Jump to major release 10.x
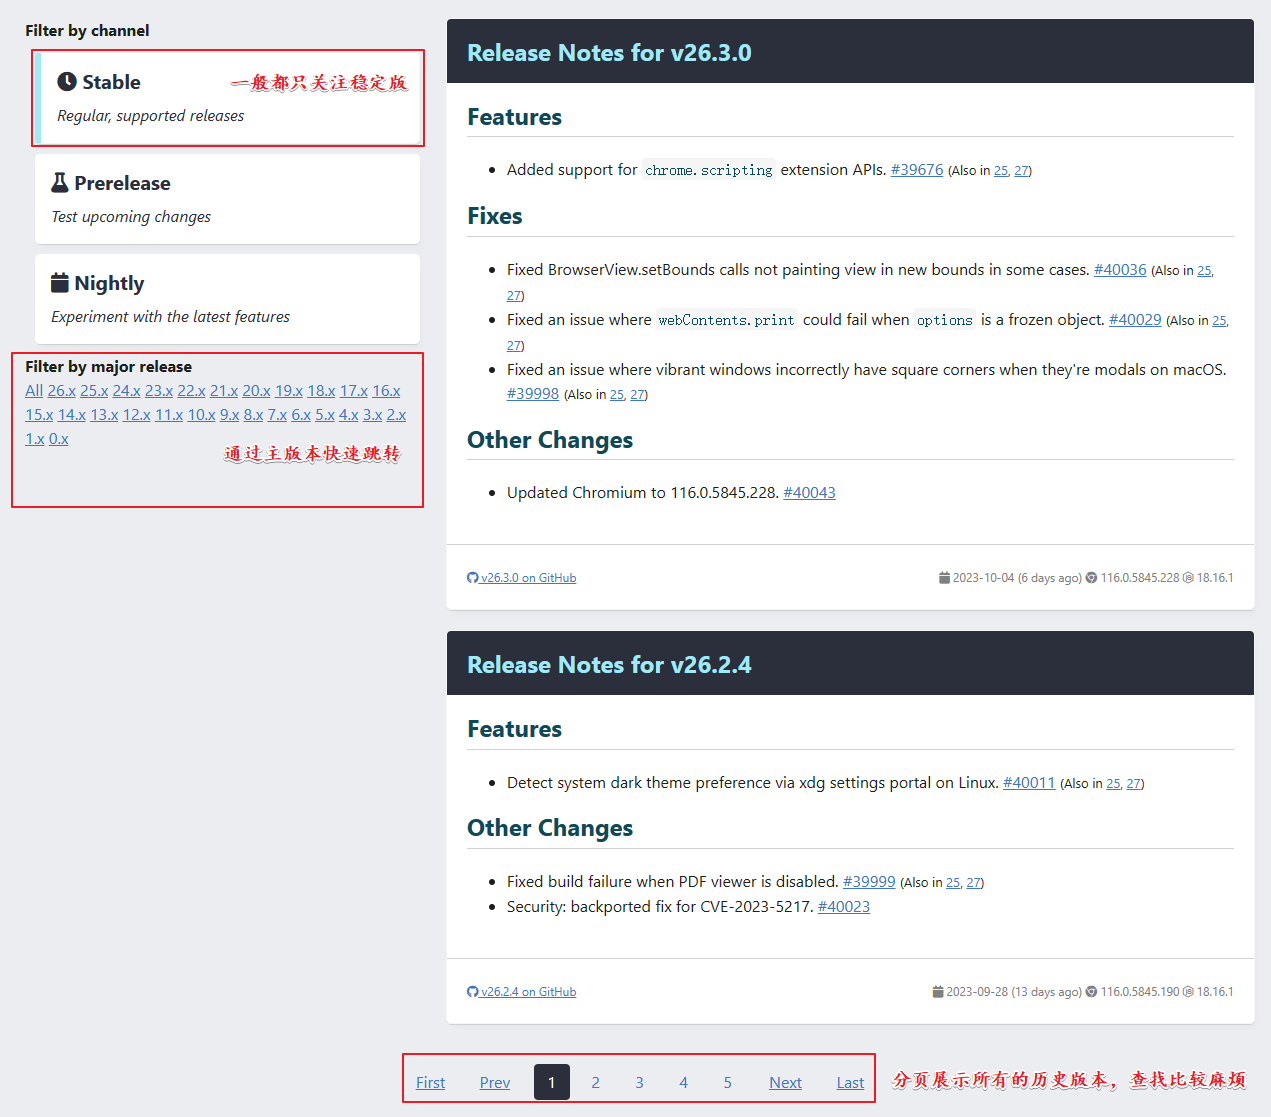 point(202,415)
